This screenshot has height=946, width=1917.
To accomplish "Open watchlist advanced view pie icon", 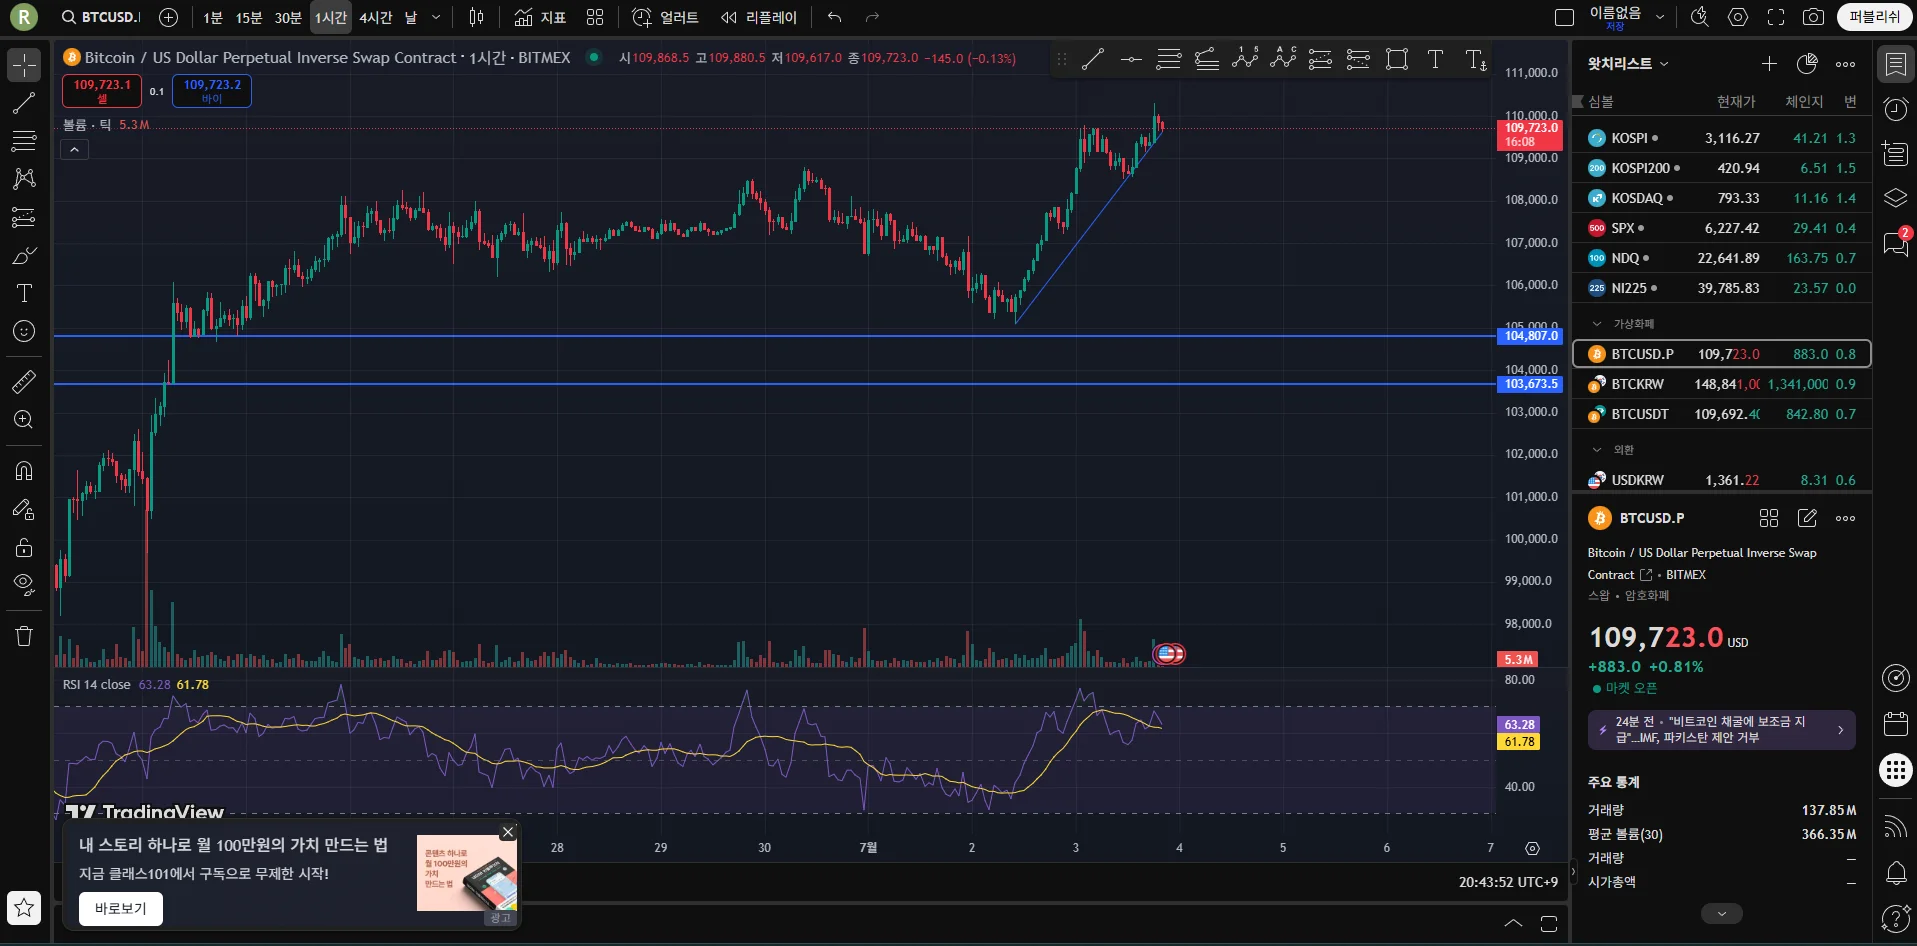I will coord(1806,64).
